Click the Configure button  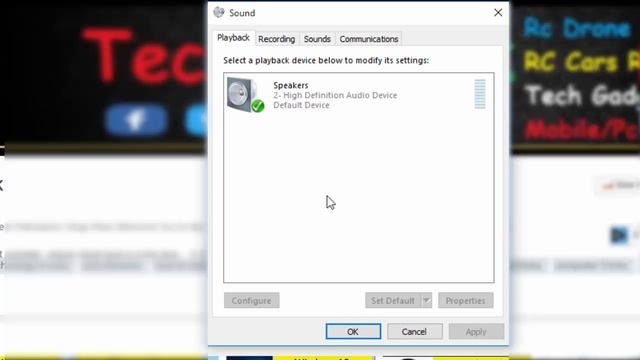(x=251, y=300)
